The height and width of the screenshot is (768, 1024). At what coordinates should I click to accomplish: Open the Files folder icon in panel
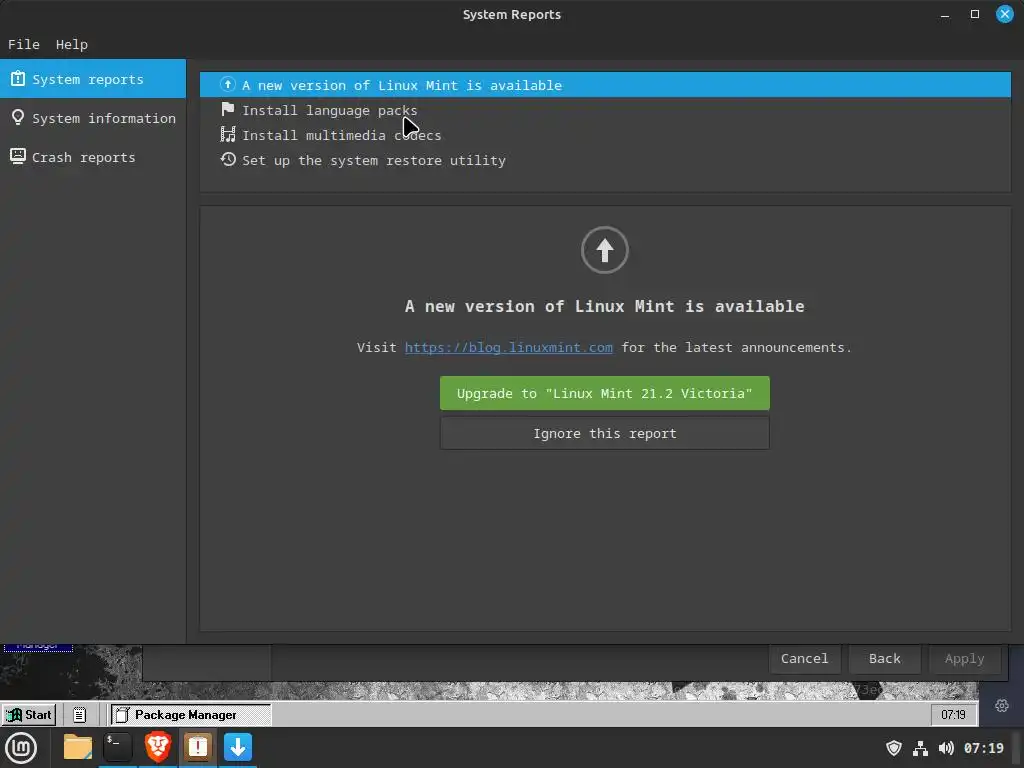pyautogui.click(x=78, y=747)
